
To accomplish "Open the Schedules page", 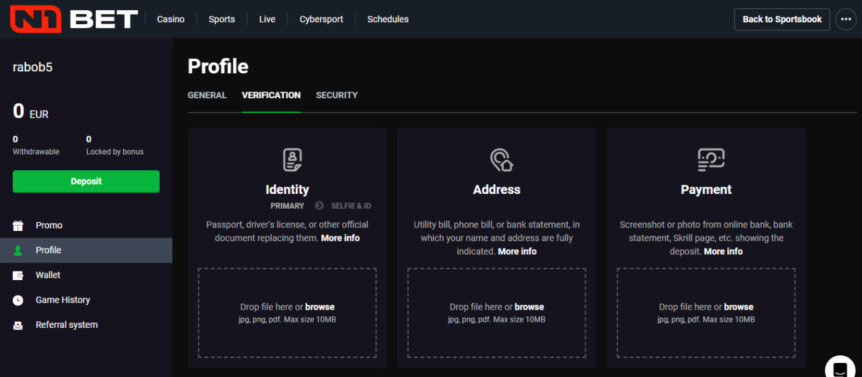I will point(388,19).
